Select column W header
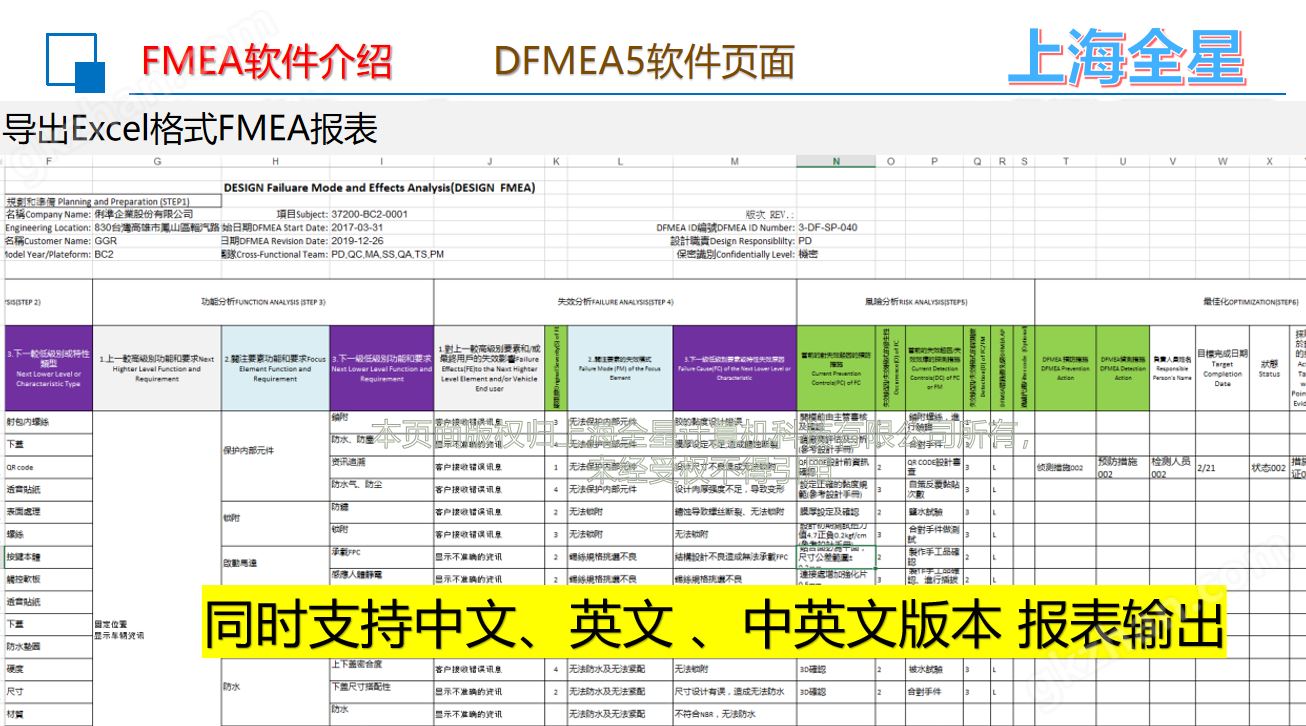Image resolution: width=1306 pixels, height=726 pixels. pyautogui.click(x=1222, y=161)
